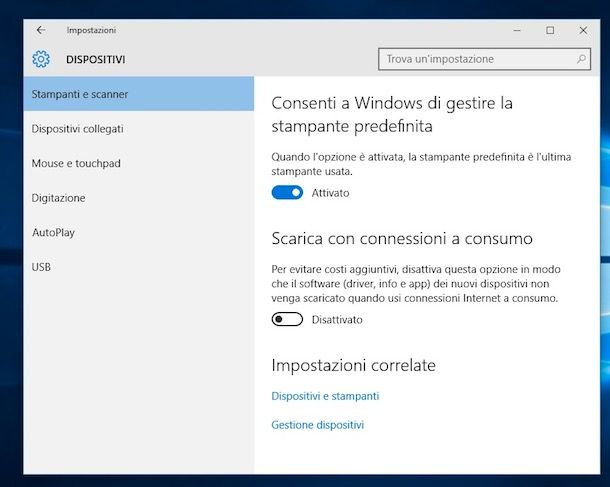
Task: Minimize the Impostazioni window
Action: [x=517, y=30]
